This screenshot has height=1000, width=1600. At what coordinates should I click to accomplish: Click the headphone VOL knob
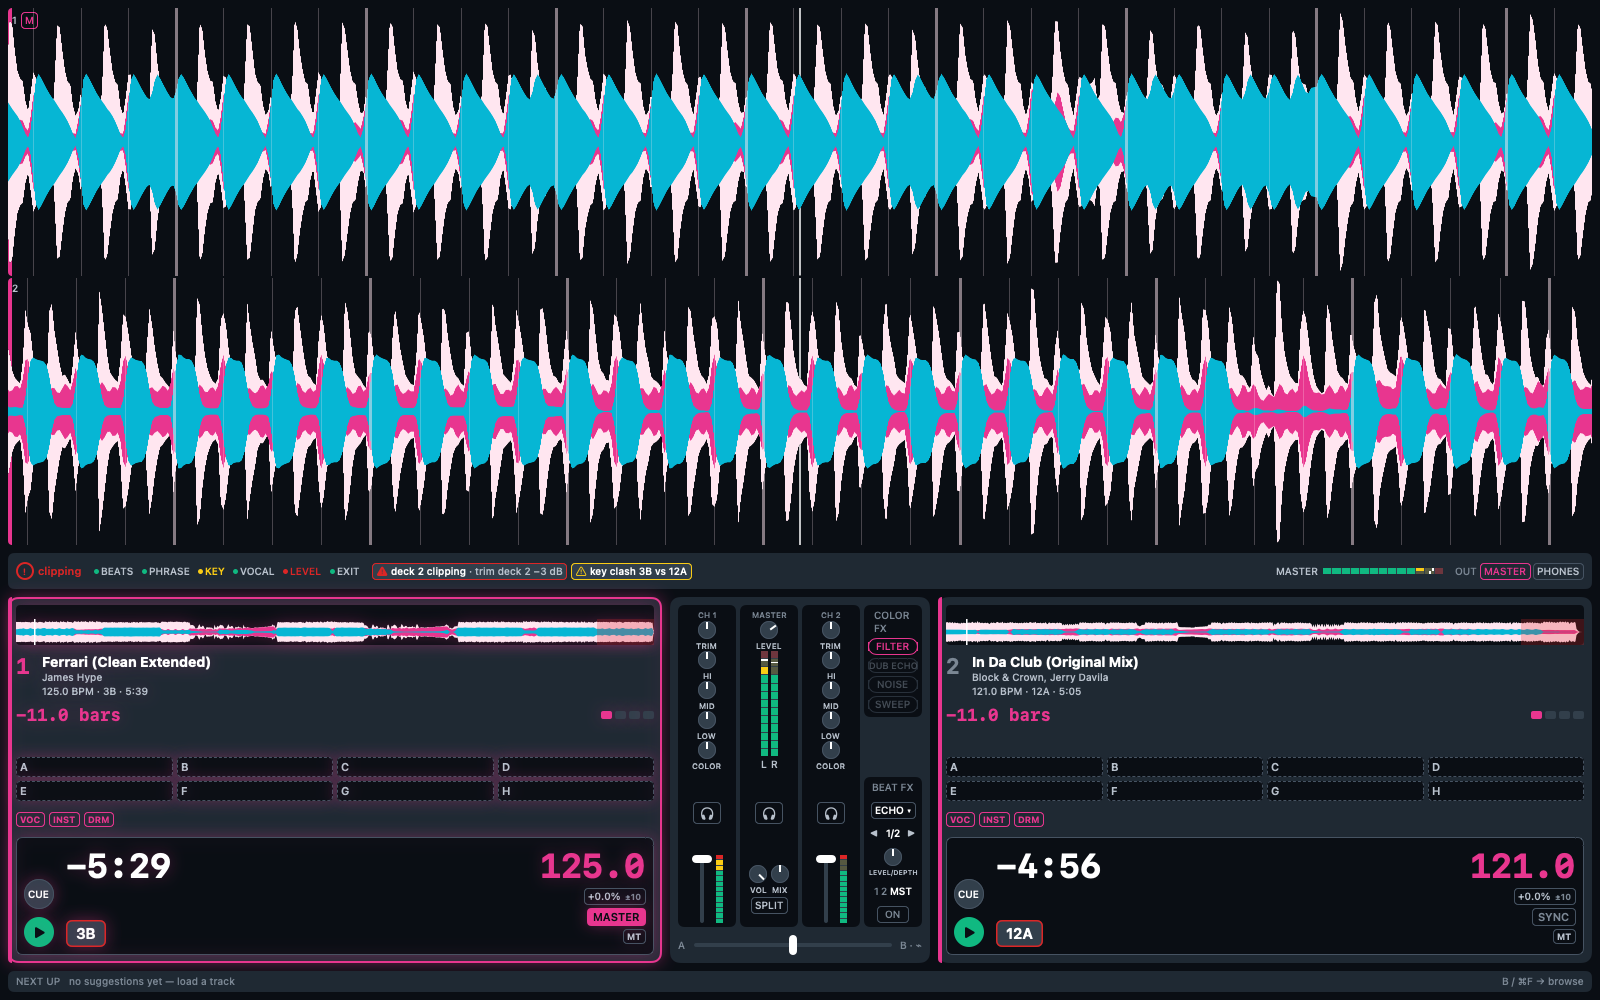[758, 874]
